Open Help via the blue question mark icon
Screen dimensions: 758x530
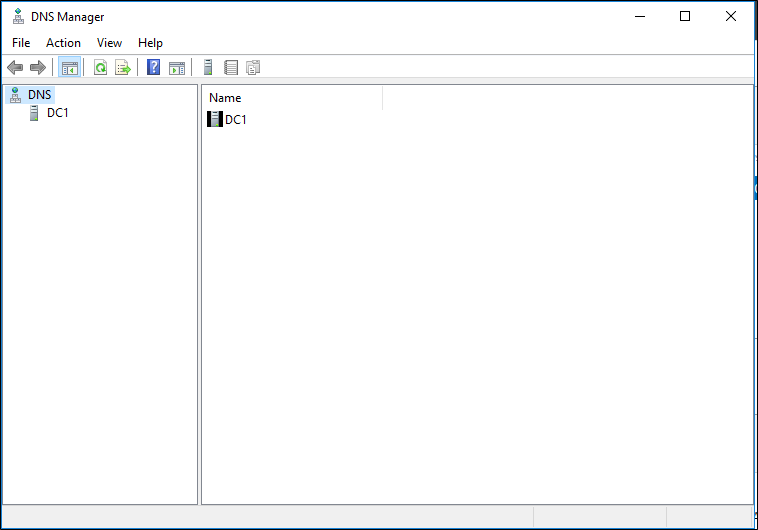(x=154, y=68)
